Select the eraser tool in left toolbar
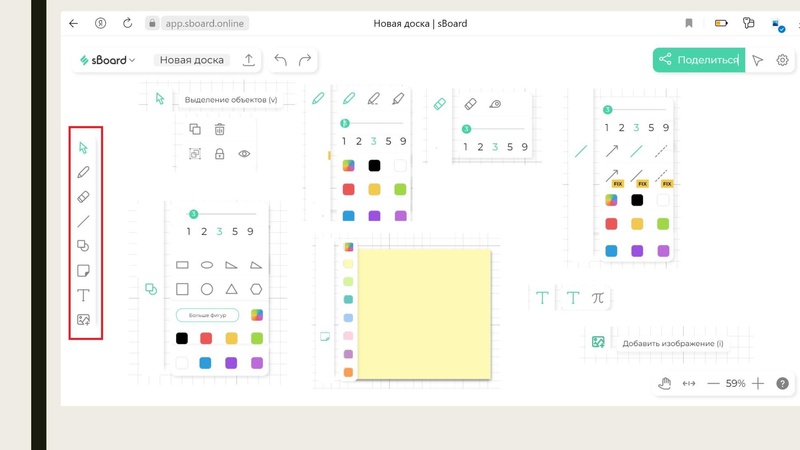The image size is (800, 450). tap(84, 197)
